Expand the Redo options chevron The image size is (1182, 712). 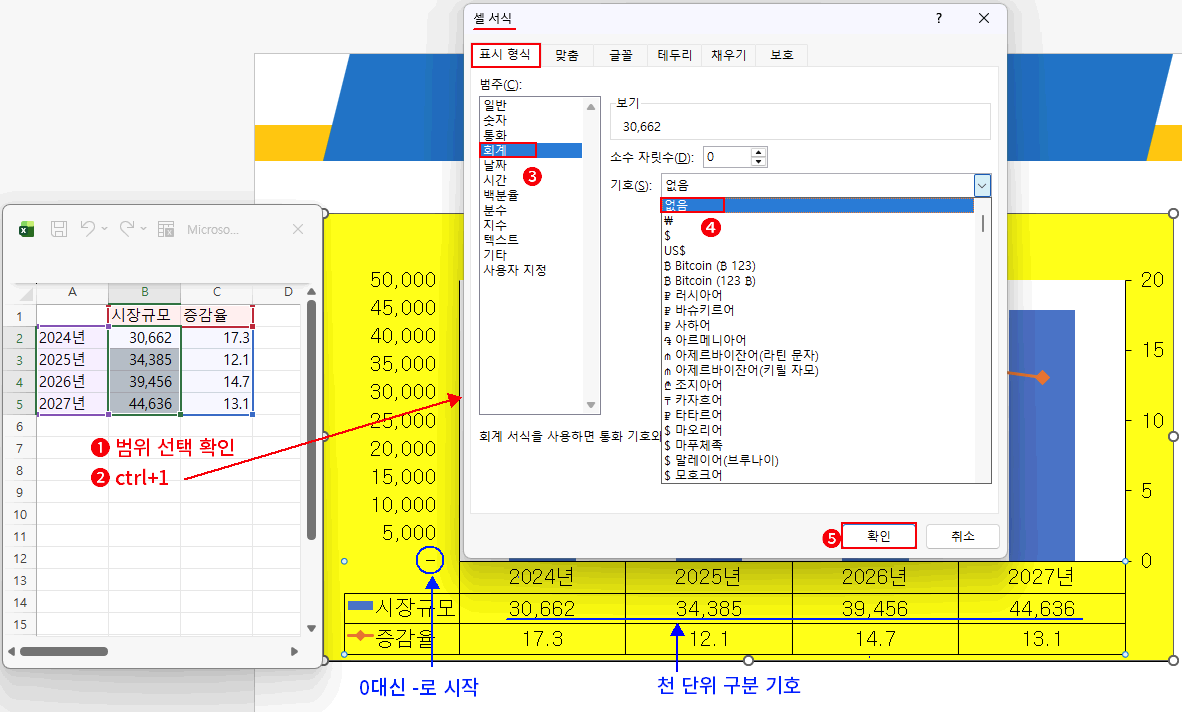click(143, 228)
